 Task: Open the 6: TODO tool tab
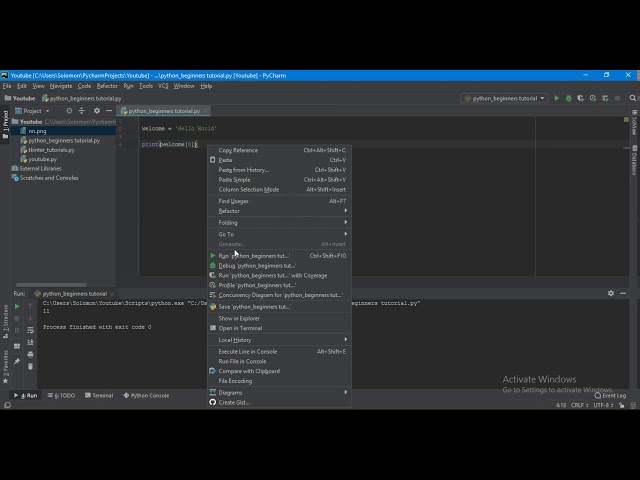pyautogui.click(x=61, y=396)
